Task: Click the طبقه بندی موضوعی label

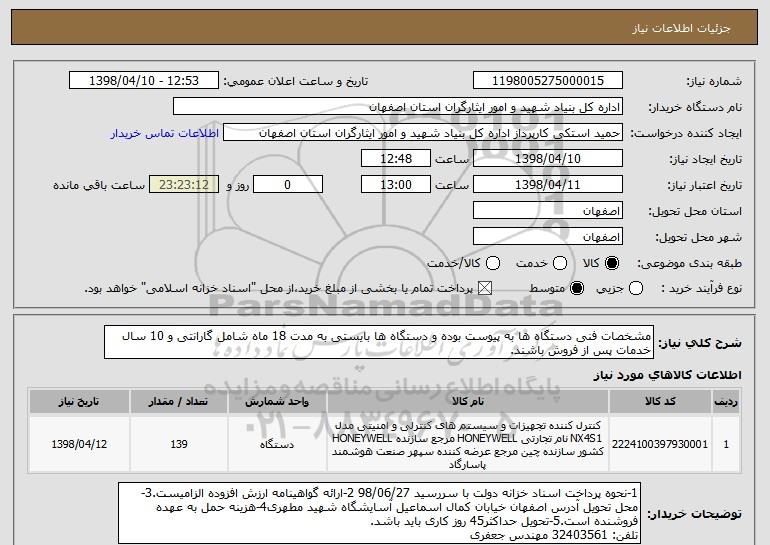Action: pos(690,264)
